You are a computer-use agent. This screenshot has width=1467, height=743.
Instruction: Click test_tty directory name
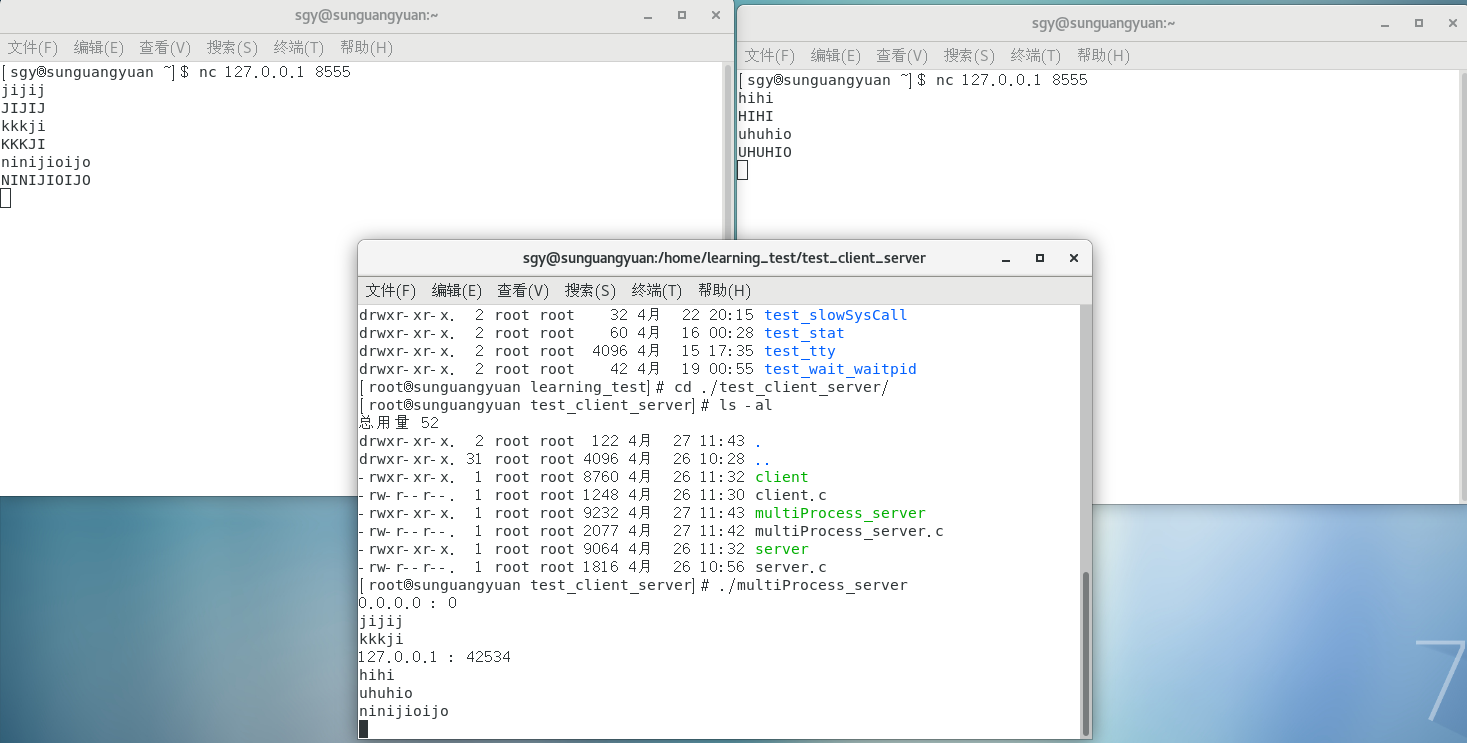pos(800,351)
